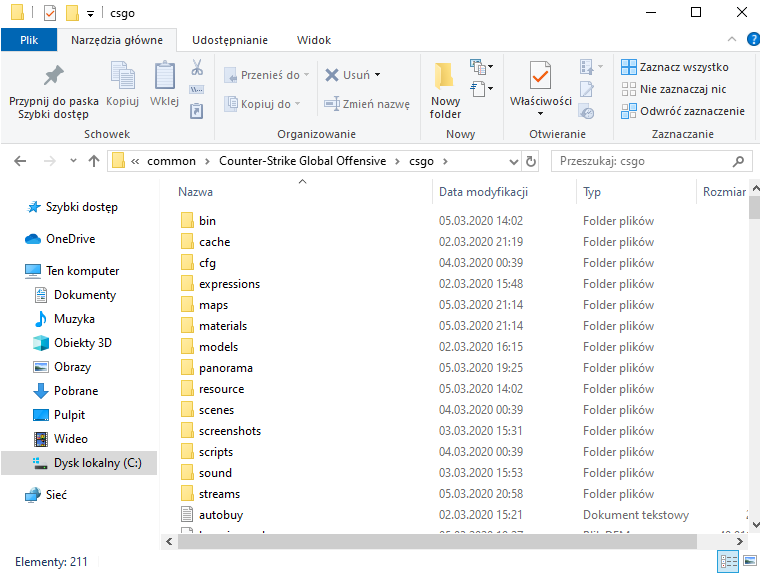Click the search magnifier icon

(x=738, y=161)
